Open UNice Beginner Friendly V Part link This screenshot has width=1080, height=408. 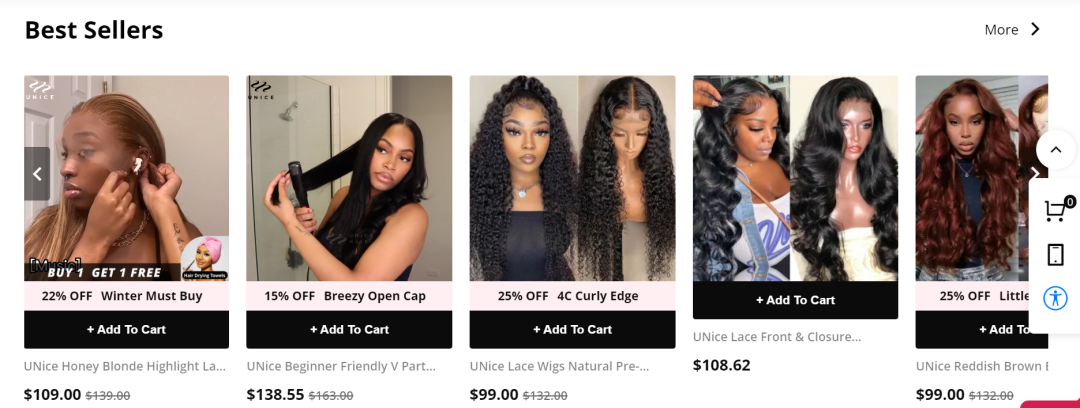point(341,366)
